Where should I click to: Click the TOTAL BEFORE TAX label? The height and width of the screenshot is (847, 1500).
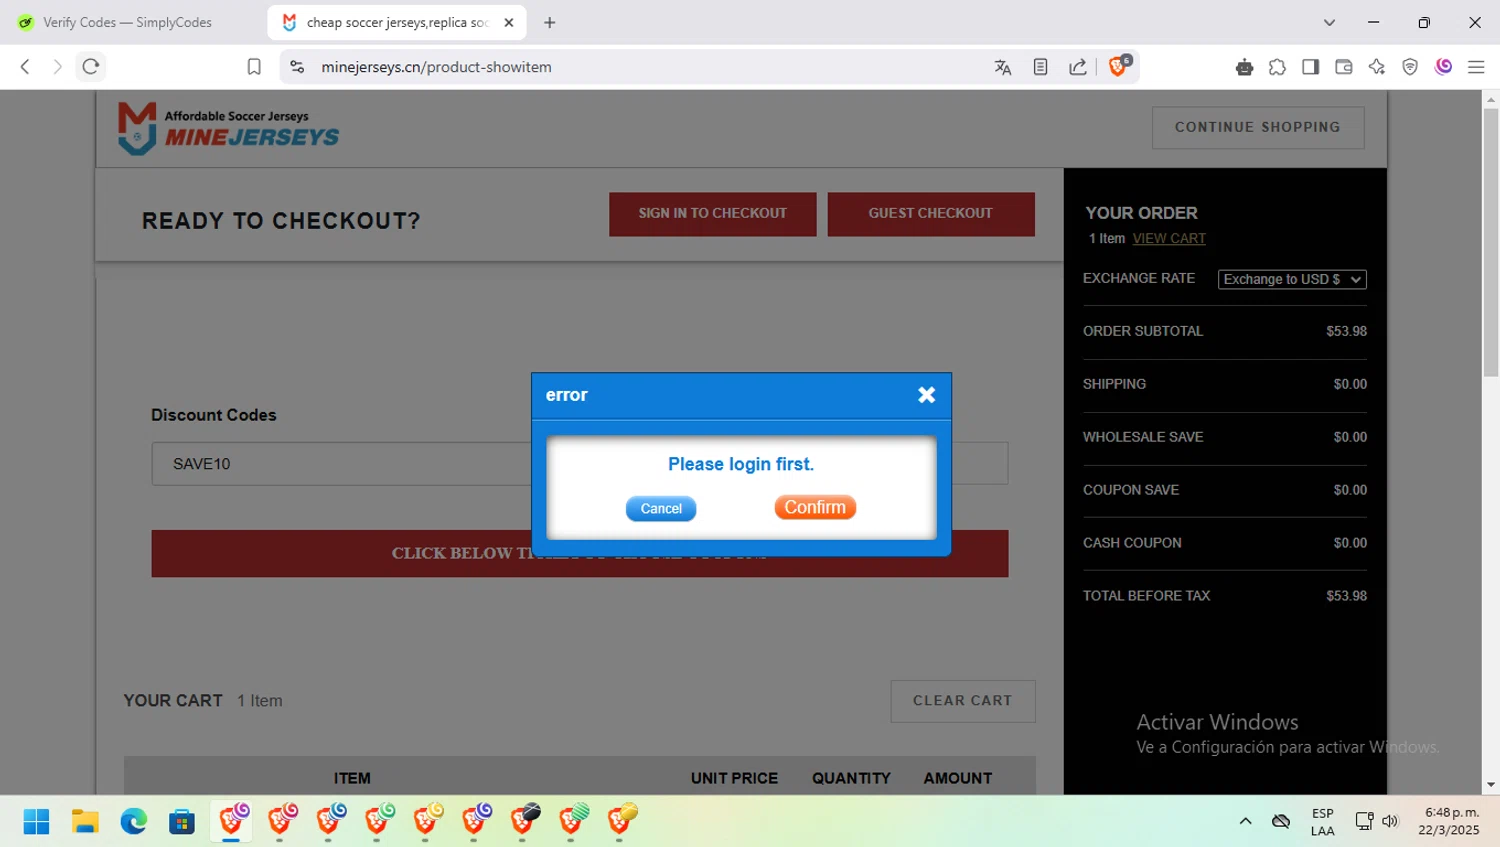[x=1146, y=595]
